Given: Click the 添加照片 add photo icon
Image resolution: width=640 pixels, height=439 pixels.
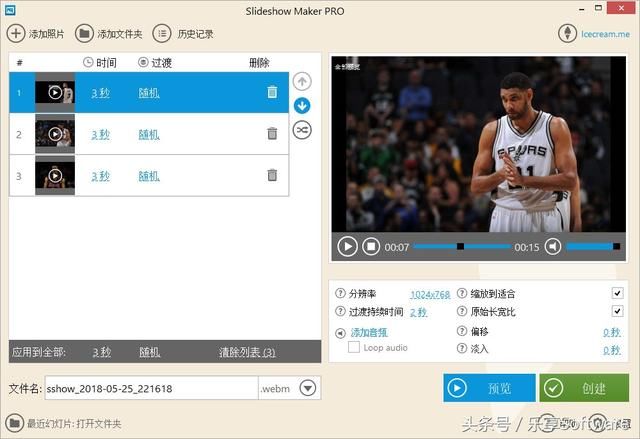Looking at the screenshot, I should (17, 33).
